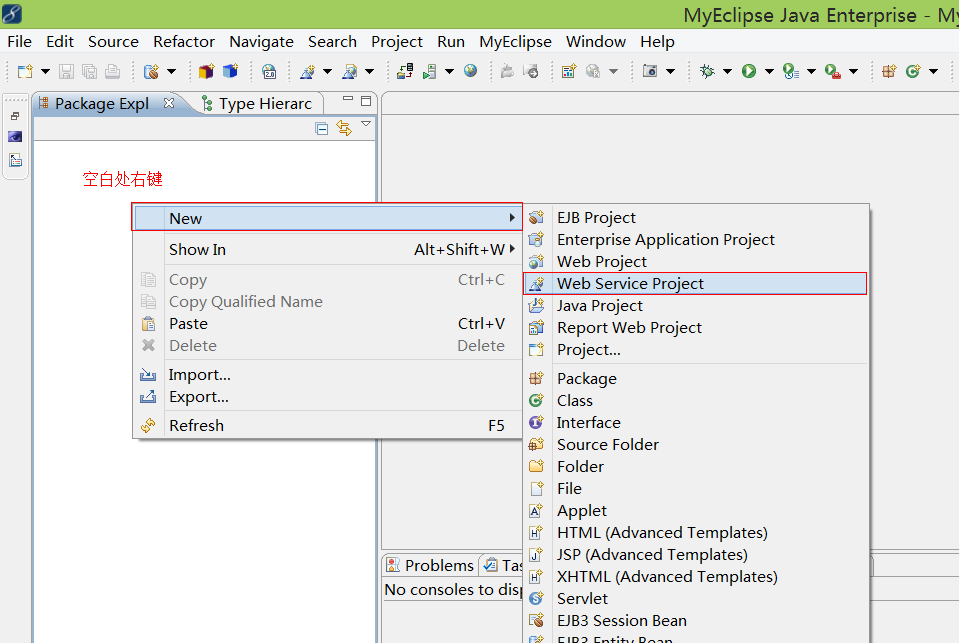Open the MyEclipse menu
Screen dimensions: 959x643
click(x=516, y=42)
